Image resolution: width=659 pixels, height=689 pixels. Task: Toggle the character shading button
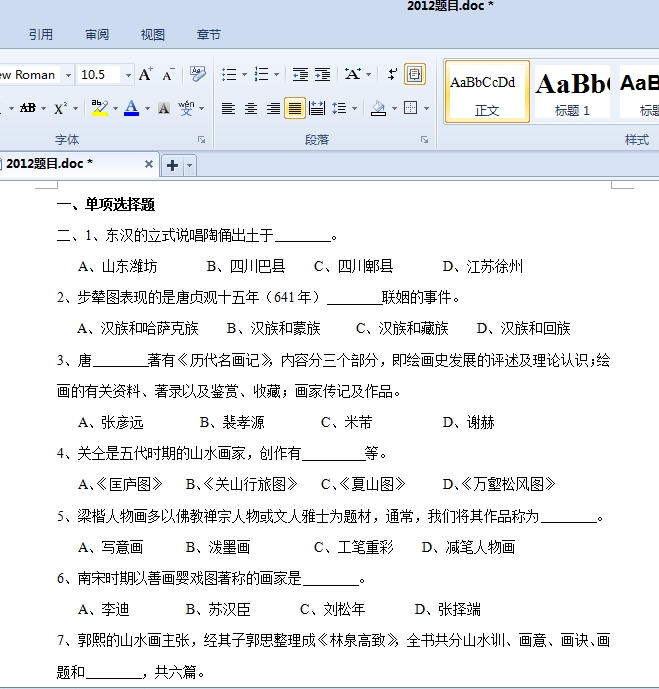tap(163, 108)
